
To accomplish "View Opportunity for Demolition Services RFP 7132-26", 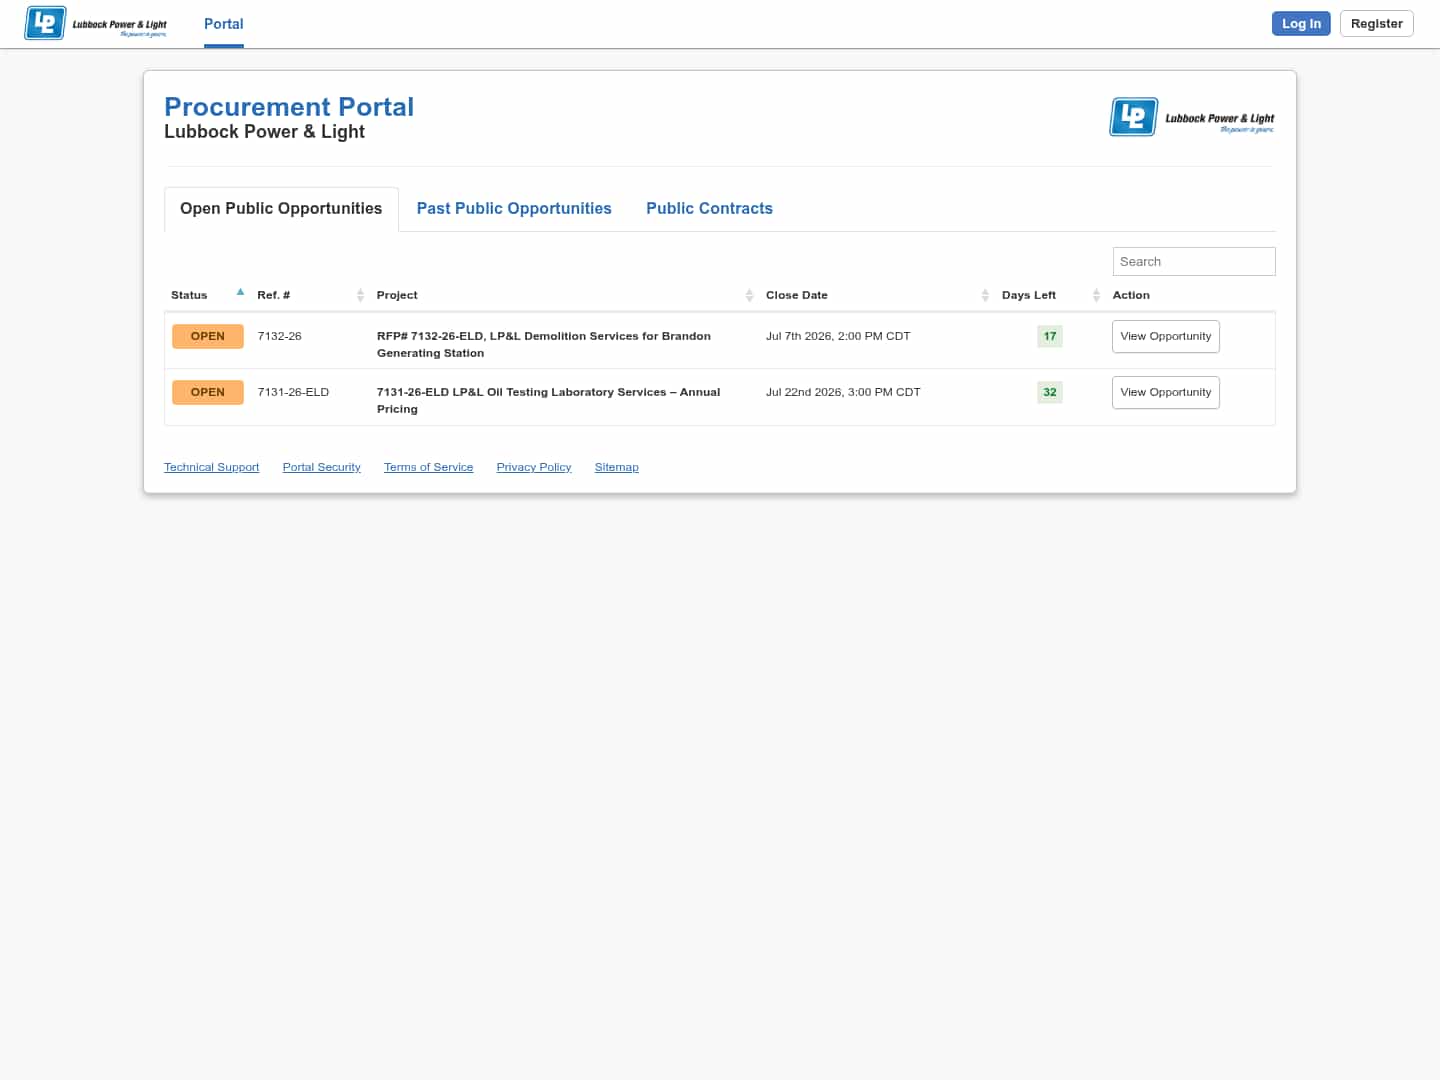I will 1166,337.
